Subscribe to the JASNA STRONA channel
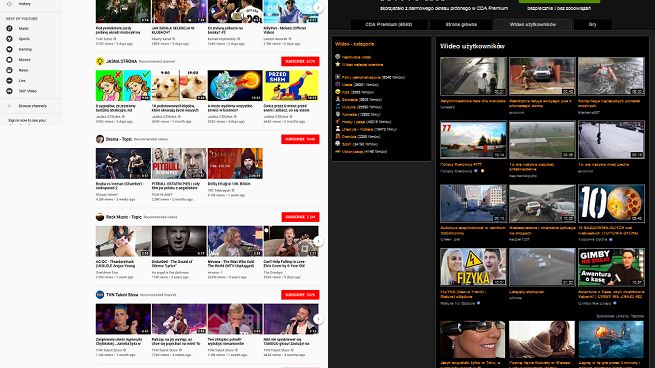Image resolution: width=655 pixels, height=368 pixels. point(300,61)
